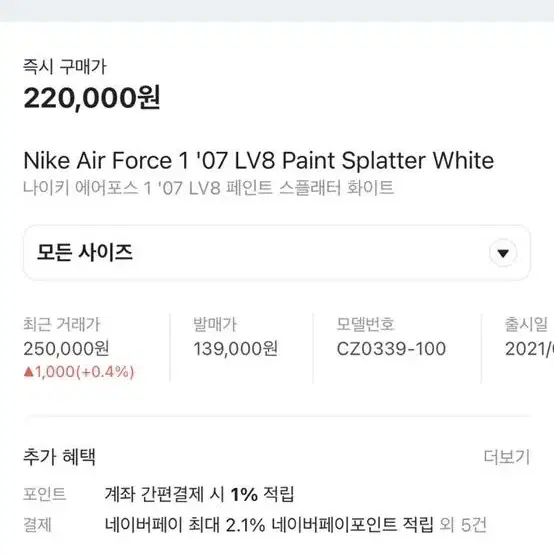Click the 발매가 139,000원 release price
The width and height of the screenshot is (554, 554).
pyautogui.click(x=235, y=349)
